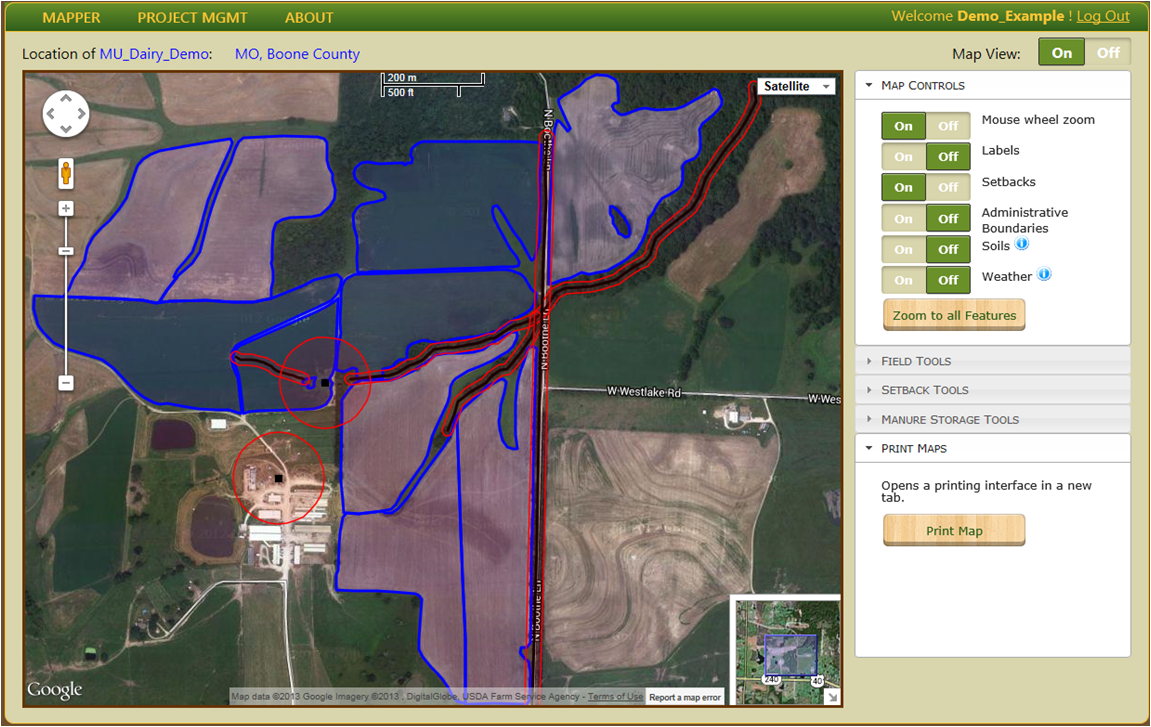Open the Satellite map type dropdown
Viewport: 1151px width, 727px height.
(796, 86)
